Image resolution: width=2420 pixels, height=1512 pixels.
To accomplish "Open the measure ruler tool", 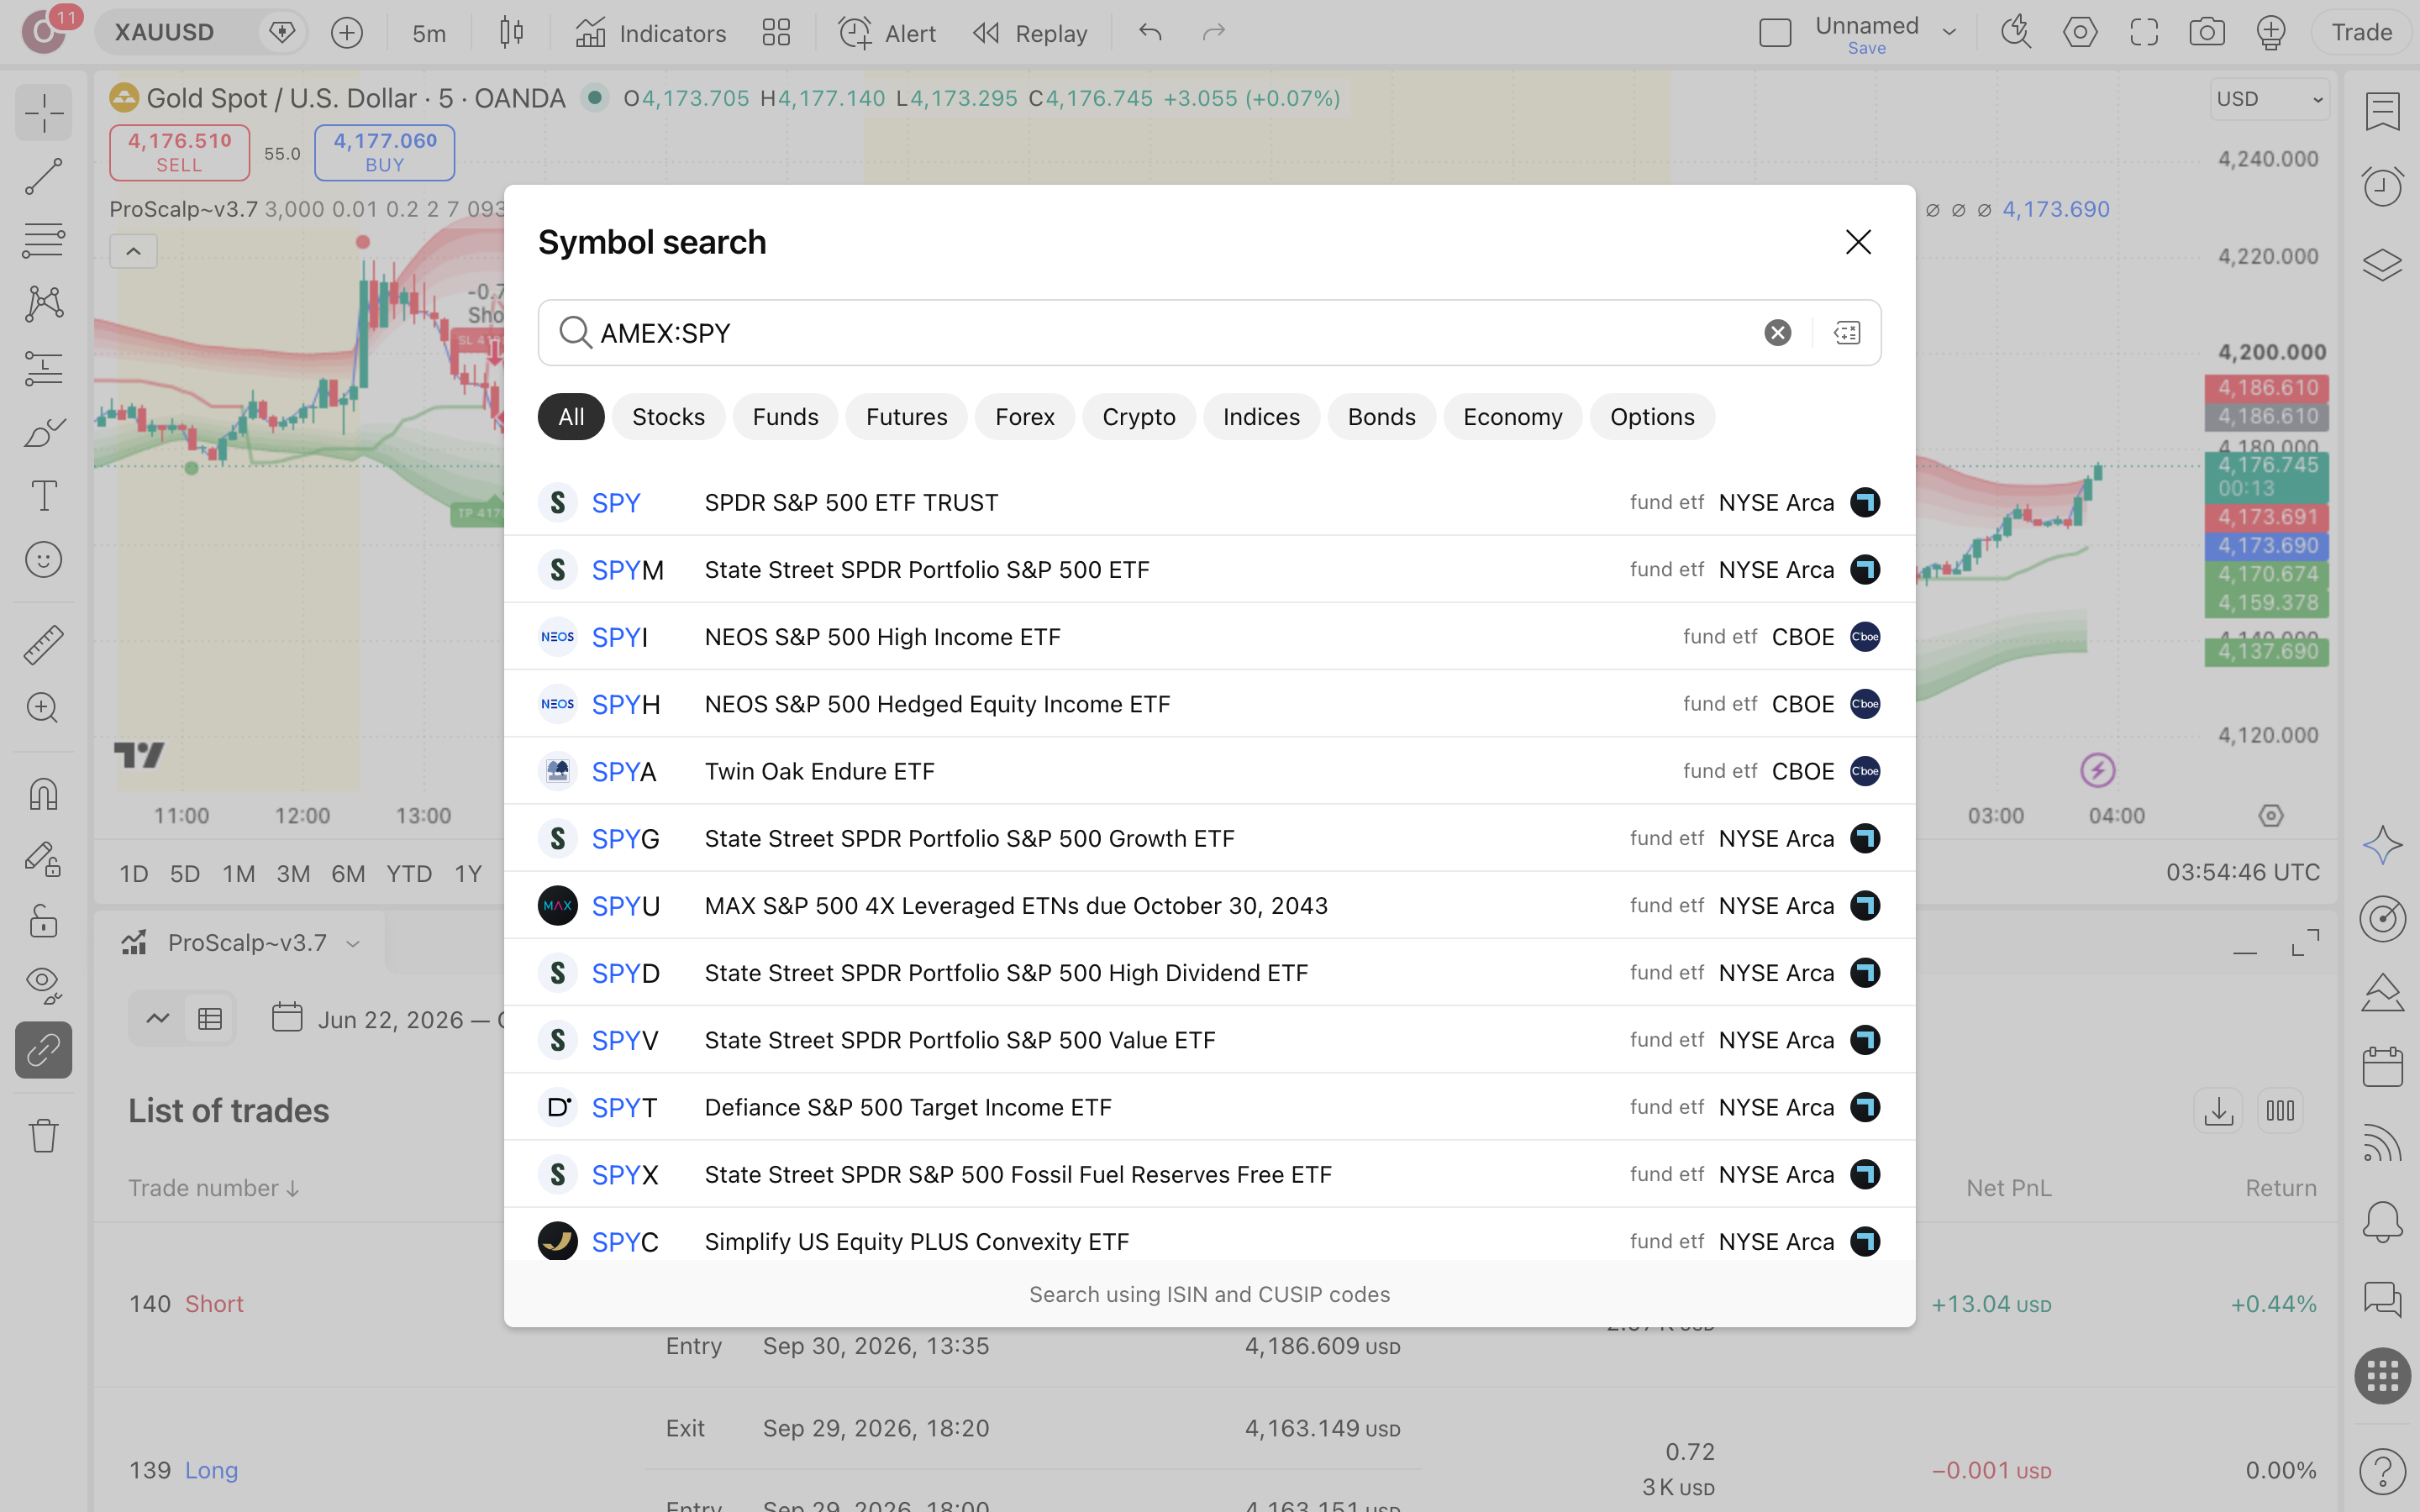I will [43, 644].
